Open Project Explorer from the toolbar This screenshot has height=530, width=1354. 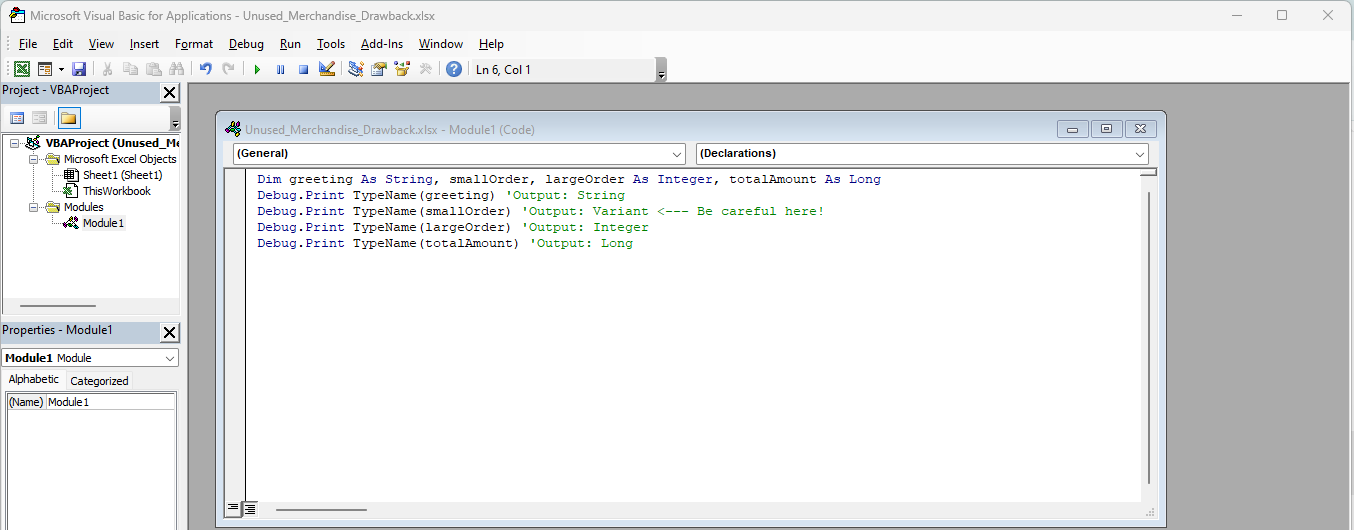pos(355,69)
